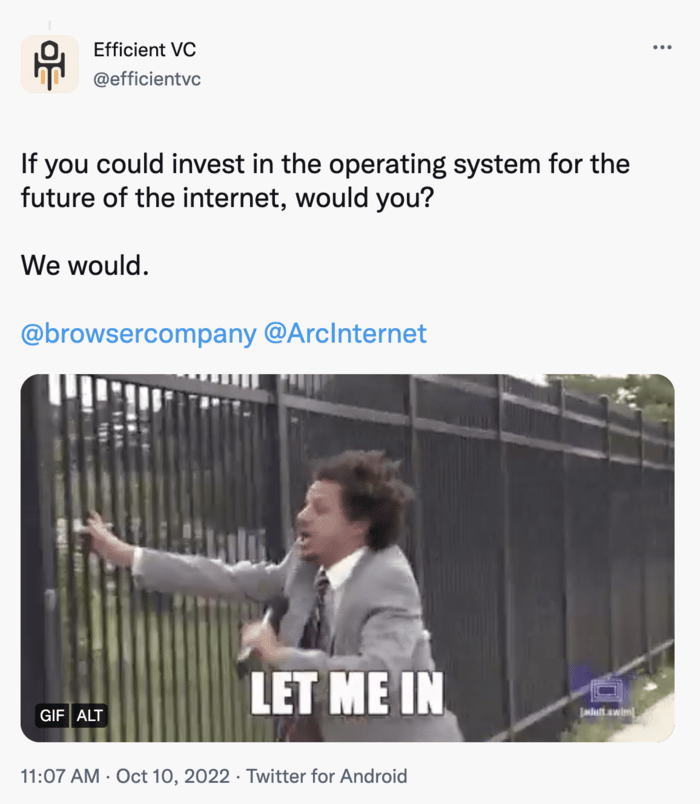Click the Twitter for Android source label
700x804 pixels.
click(327, 776)
